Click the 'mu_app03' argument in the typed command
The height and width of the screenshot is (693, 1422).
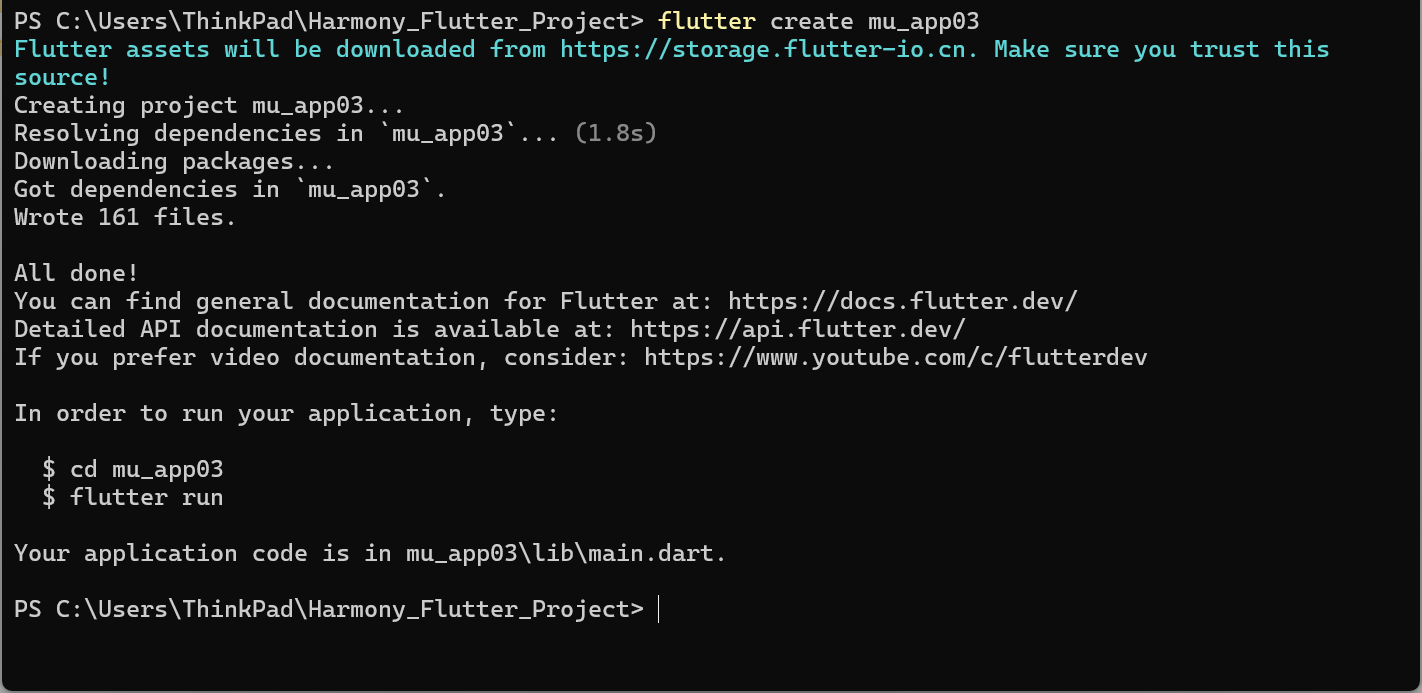(923, 21)
